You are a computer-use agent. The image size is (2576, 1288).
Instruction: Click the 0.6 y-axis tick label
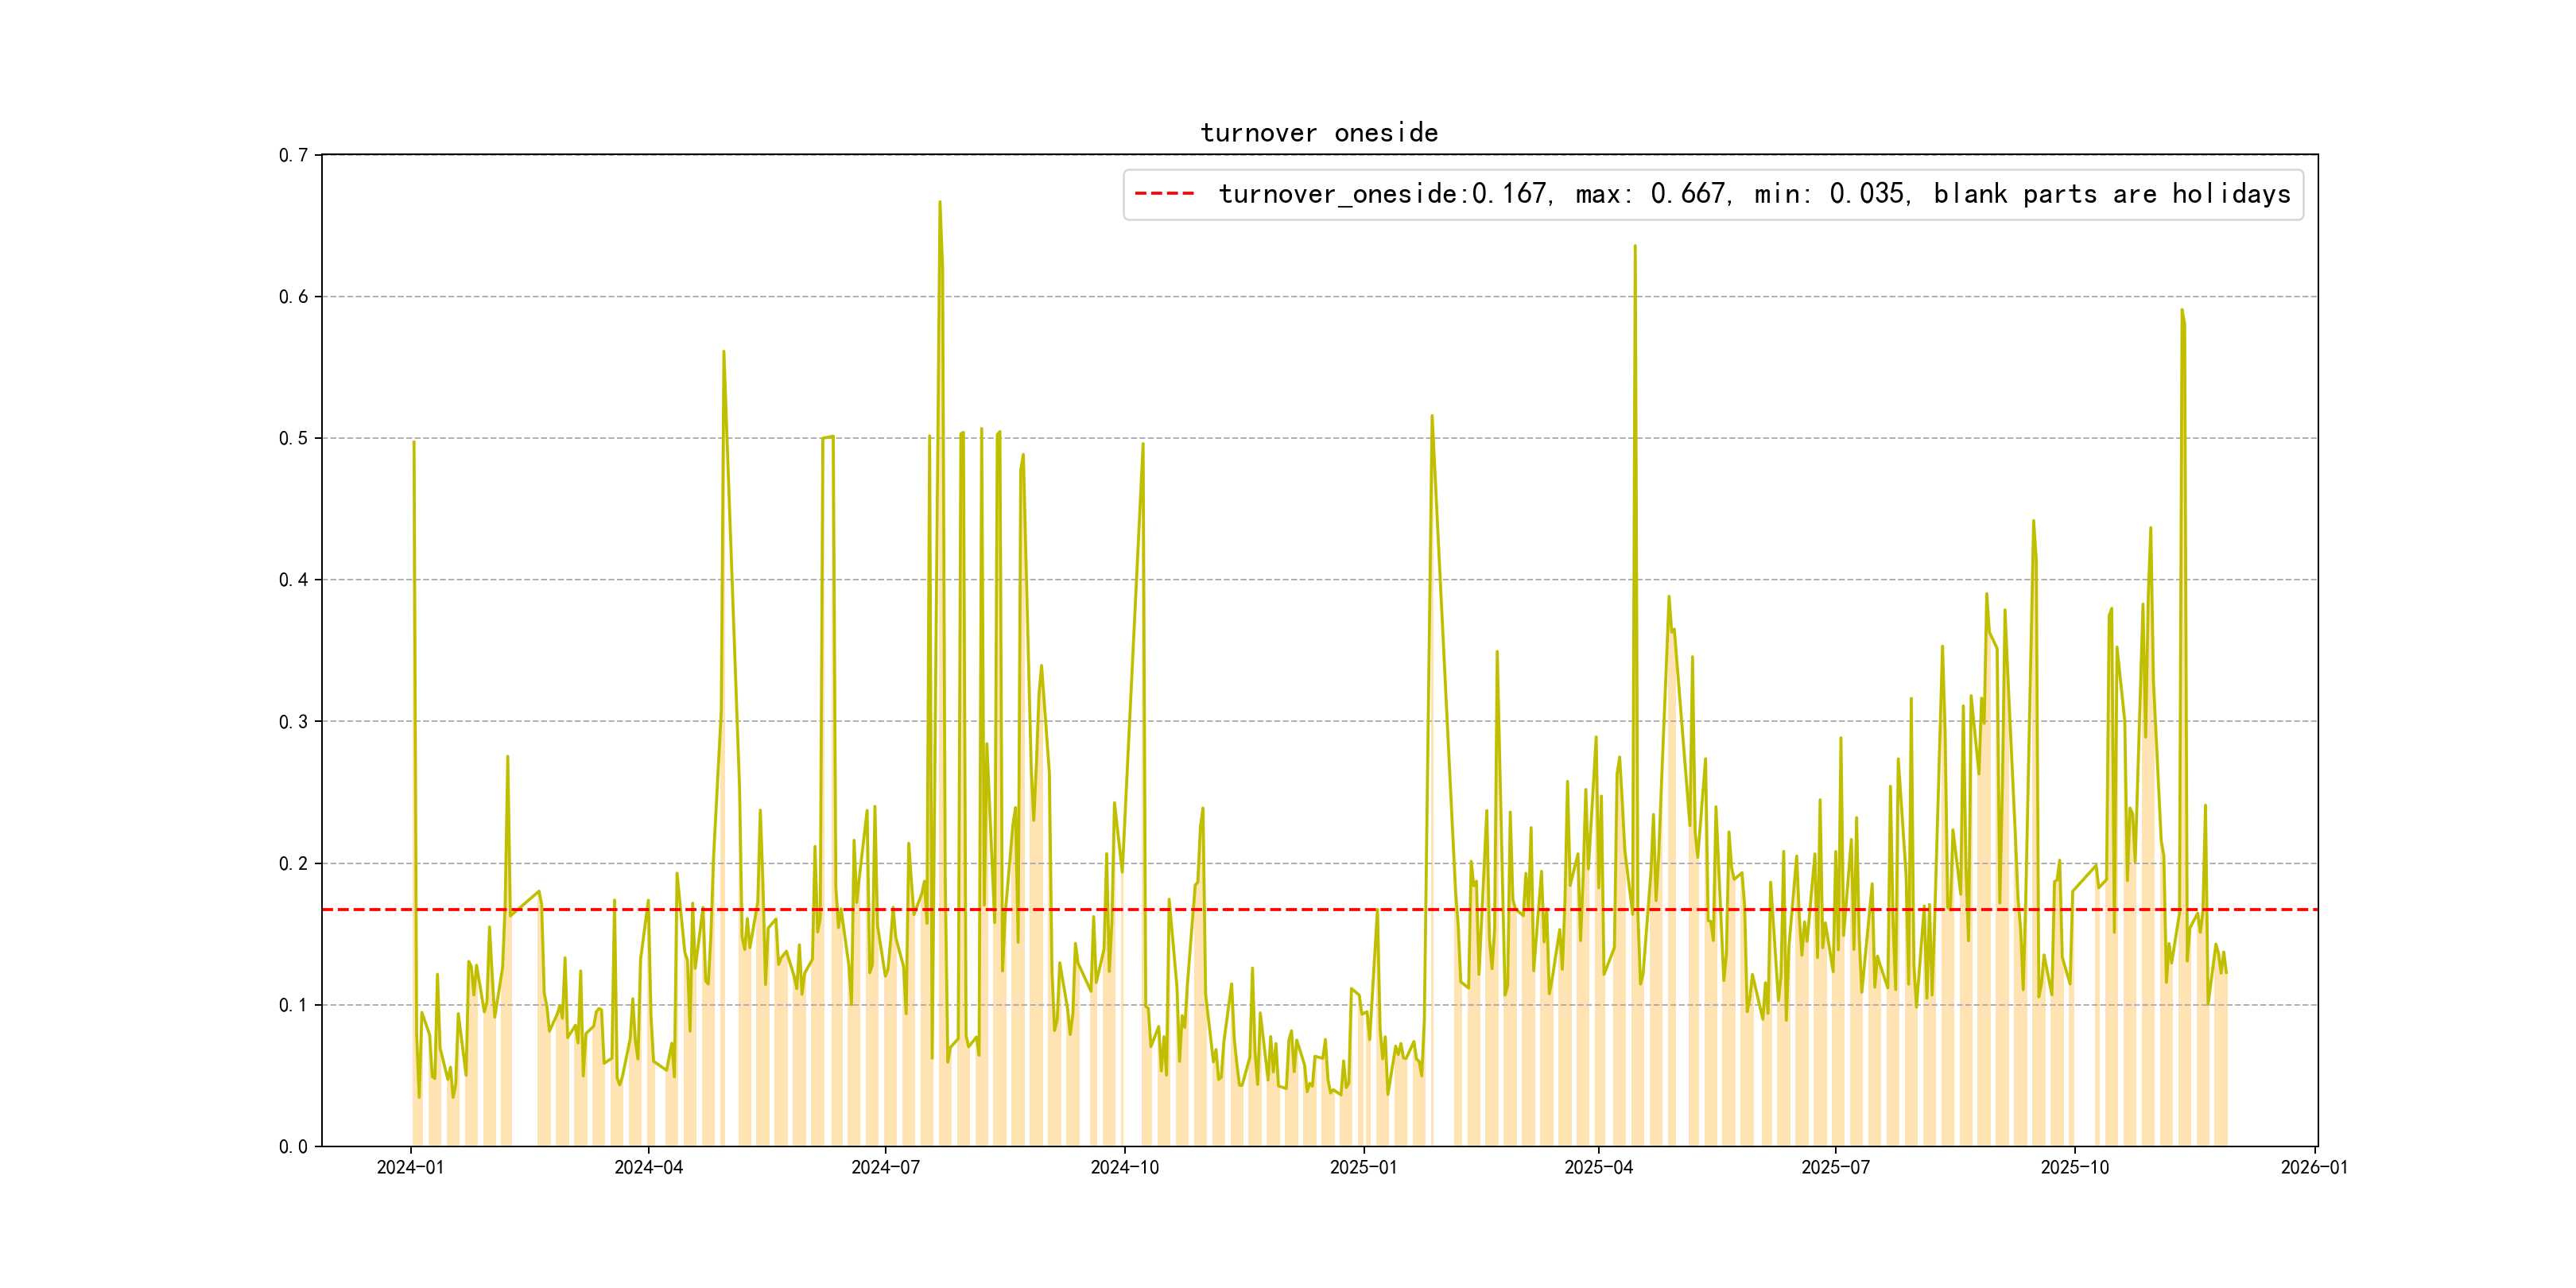click(x=293, y=297)
